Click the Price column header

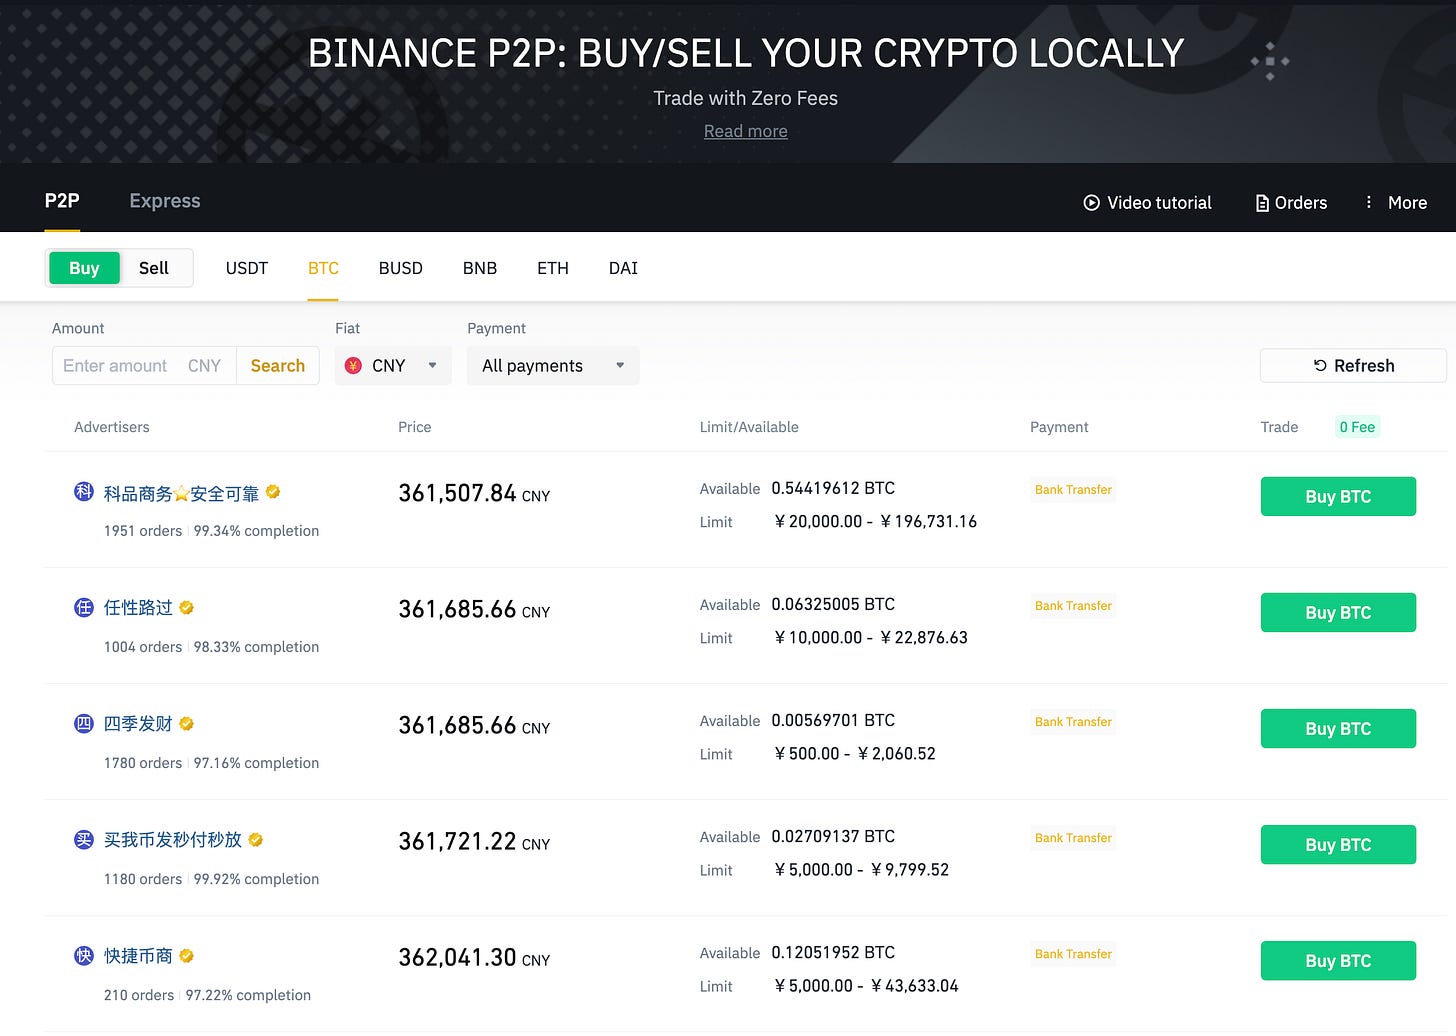click(415, 427)
